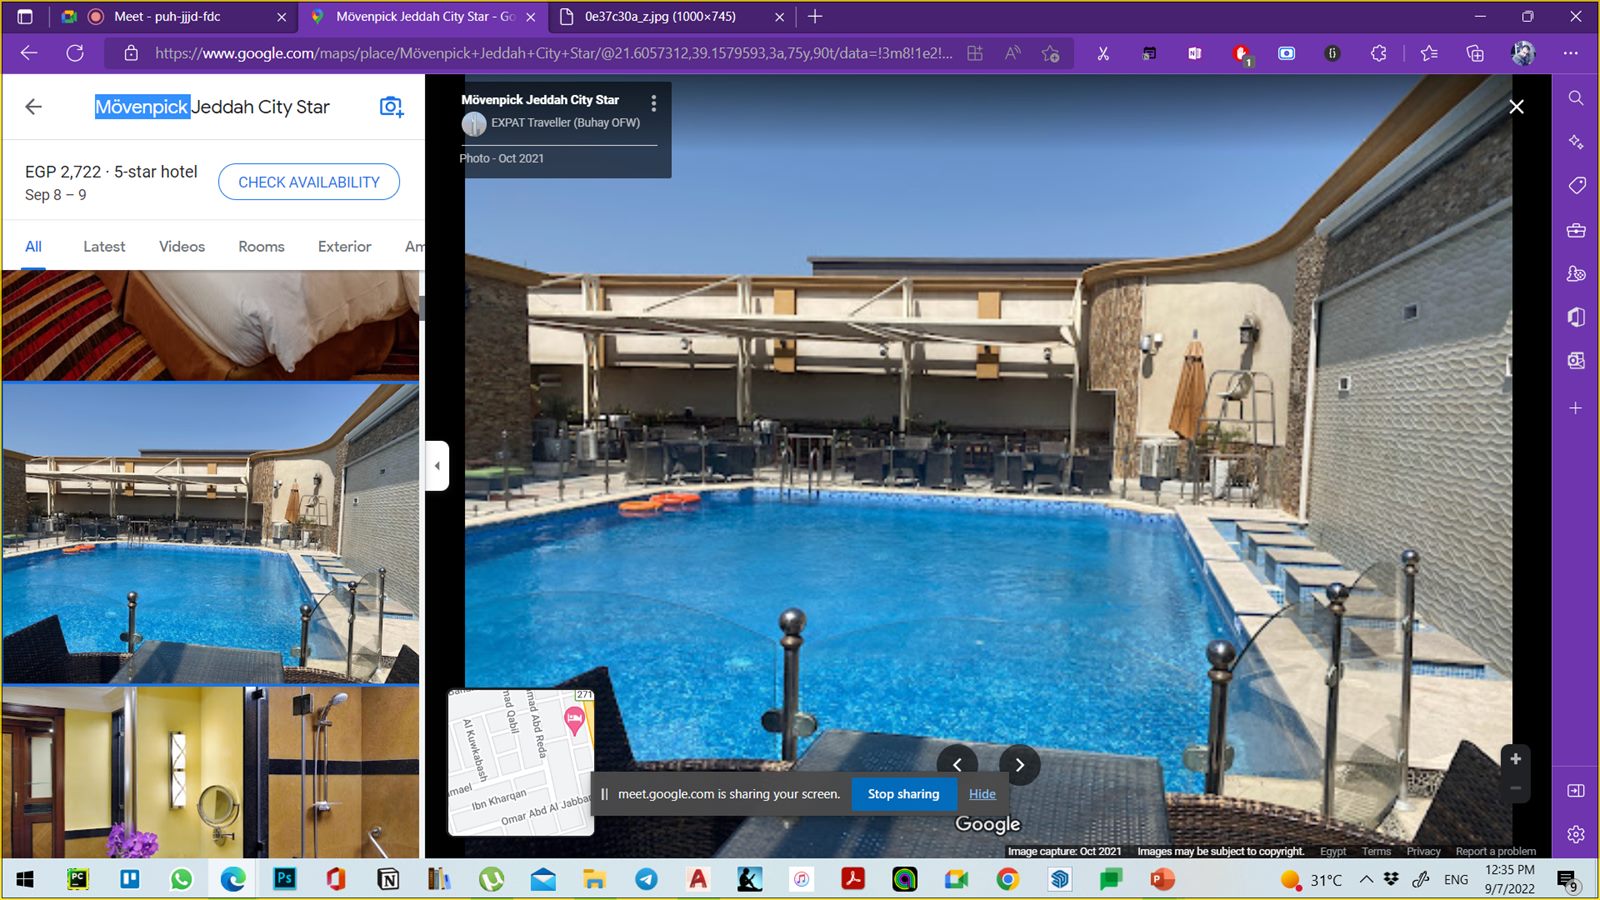Image resolution: width=1600 pixels, height=900 pixels.
Task: Add a photo using the camera icon
Action: click(391, 107)
